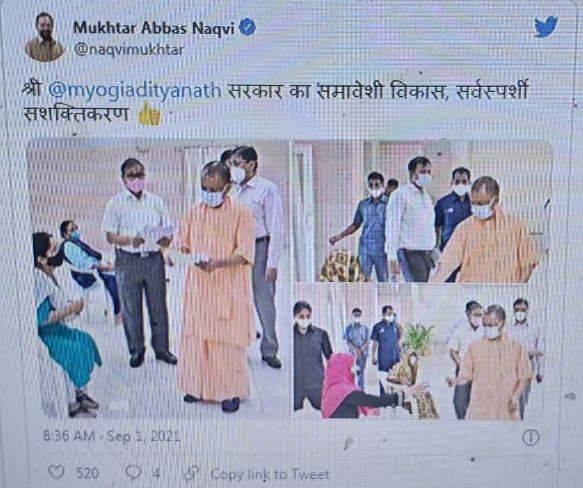Open tweet info circle icon
This screenshot has height=488, width=583.
(x=531, y=437)
